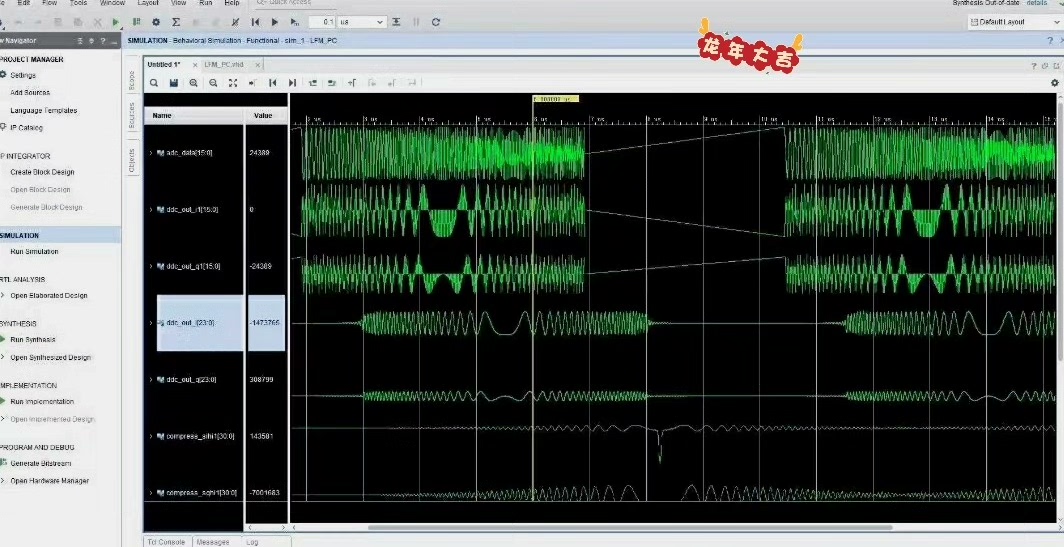Click the Next Transition icon

tap(332, 83)
